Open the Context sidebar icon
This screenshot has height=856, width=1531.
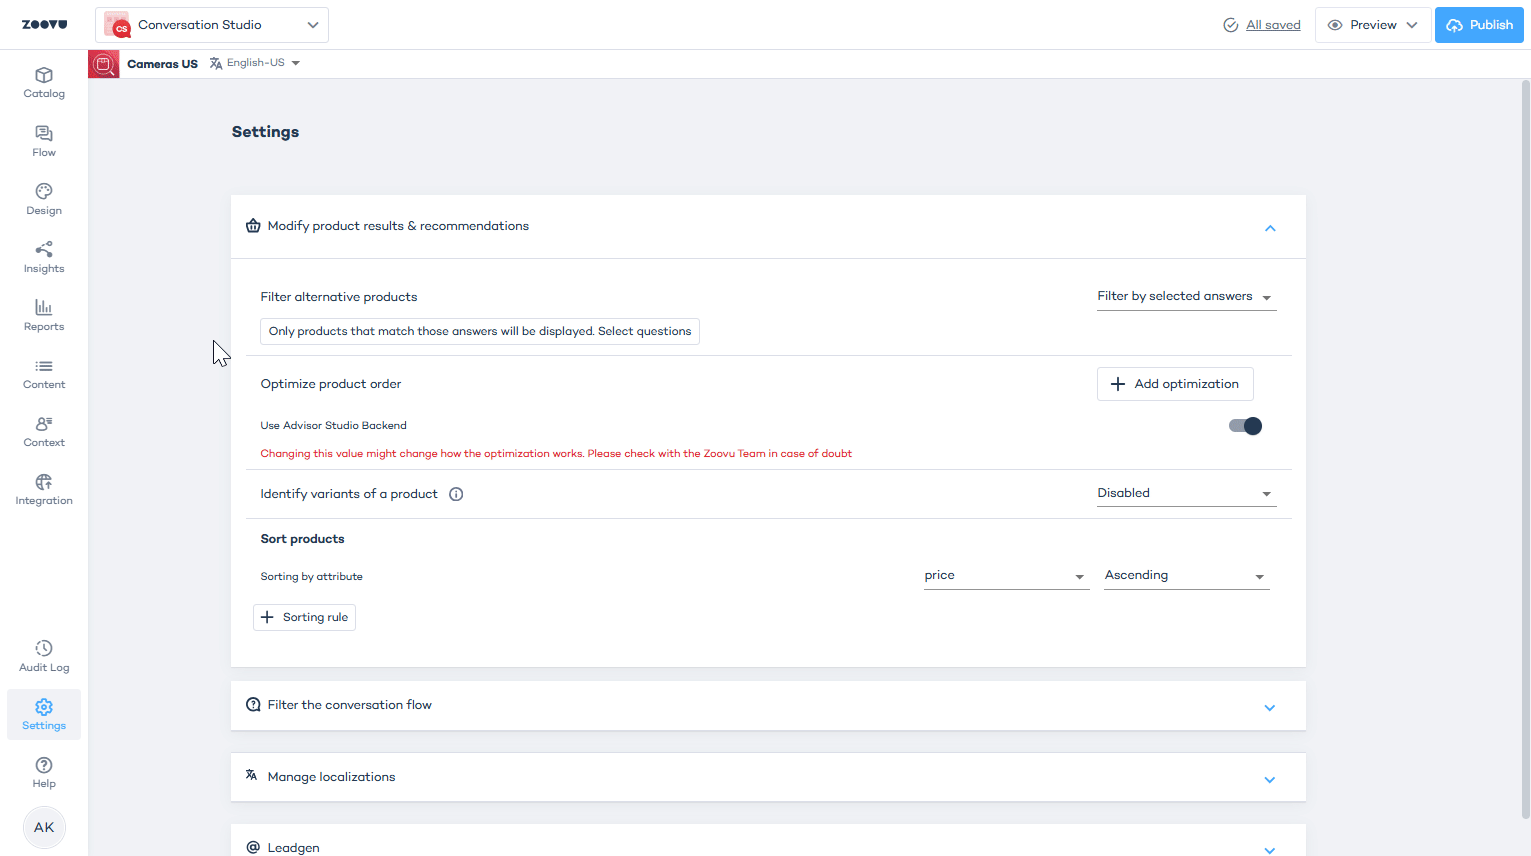click(44, 424)
